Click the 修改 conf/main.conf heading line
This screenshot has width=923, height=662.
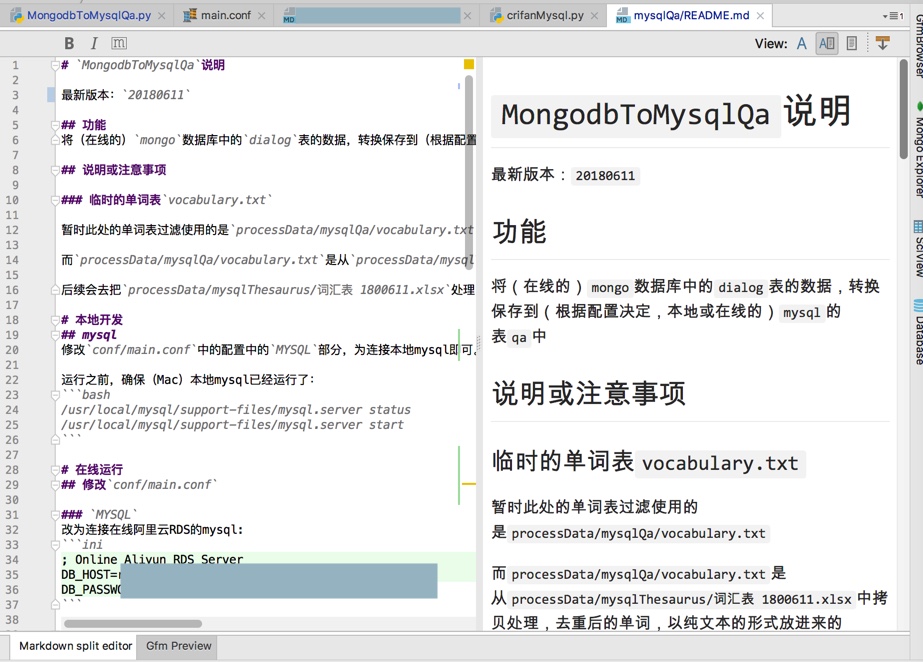pos(139,485)
